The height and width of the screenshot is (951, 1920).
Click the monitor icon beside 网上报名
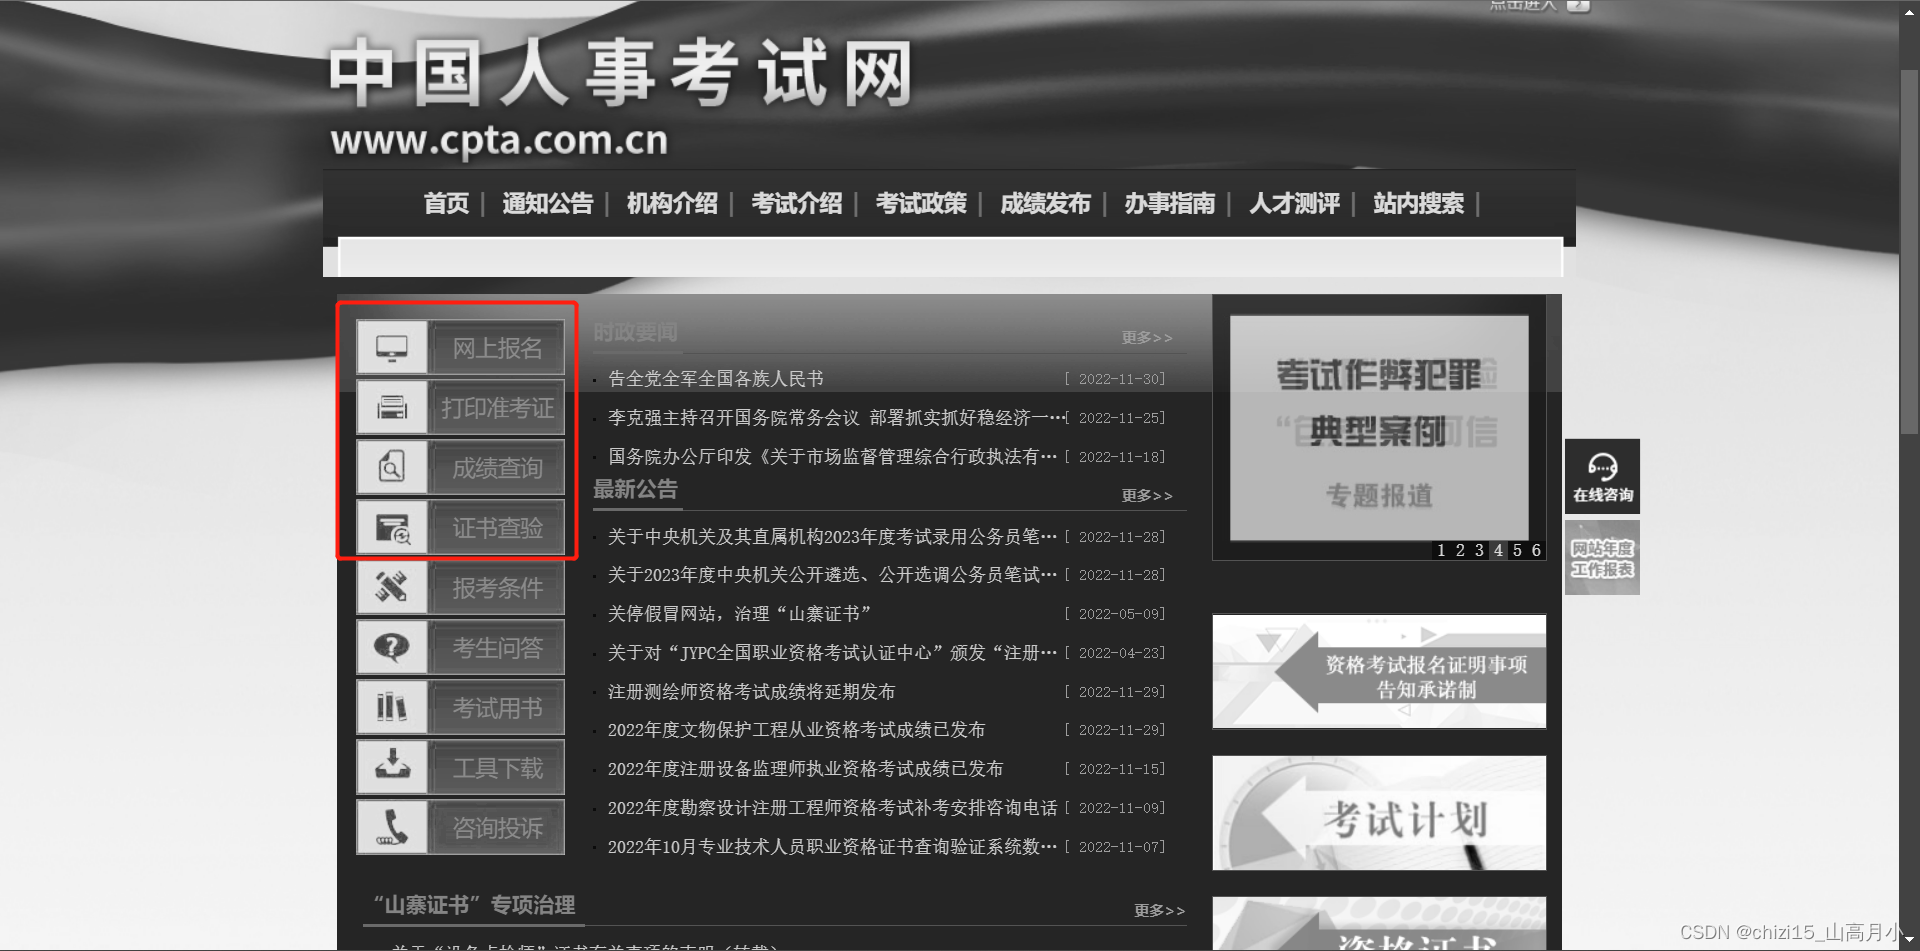click(392, 348)
